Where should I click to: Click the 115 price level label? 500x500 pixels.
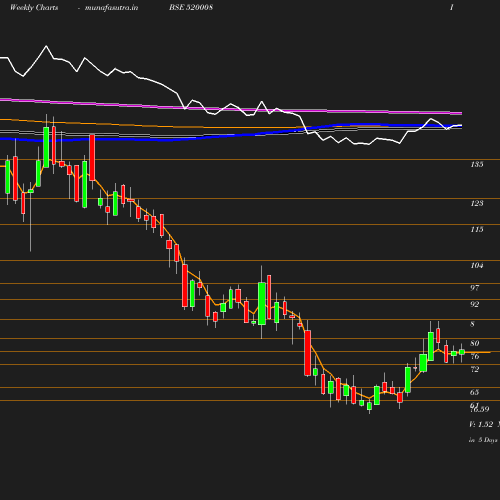(x=477, y=229)
